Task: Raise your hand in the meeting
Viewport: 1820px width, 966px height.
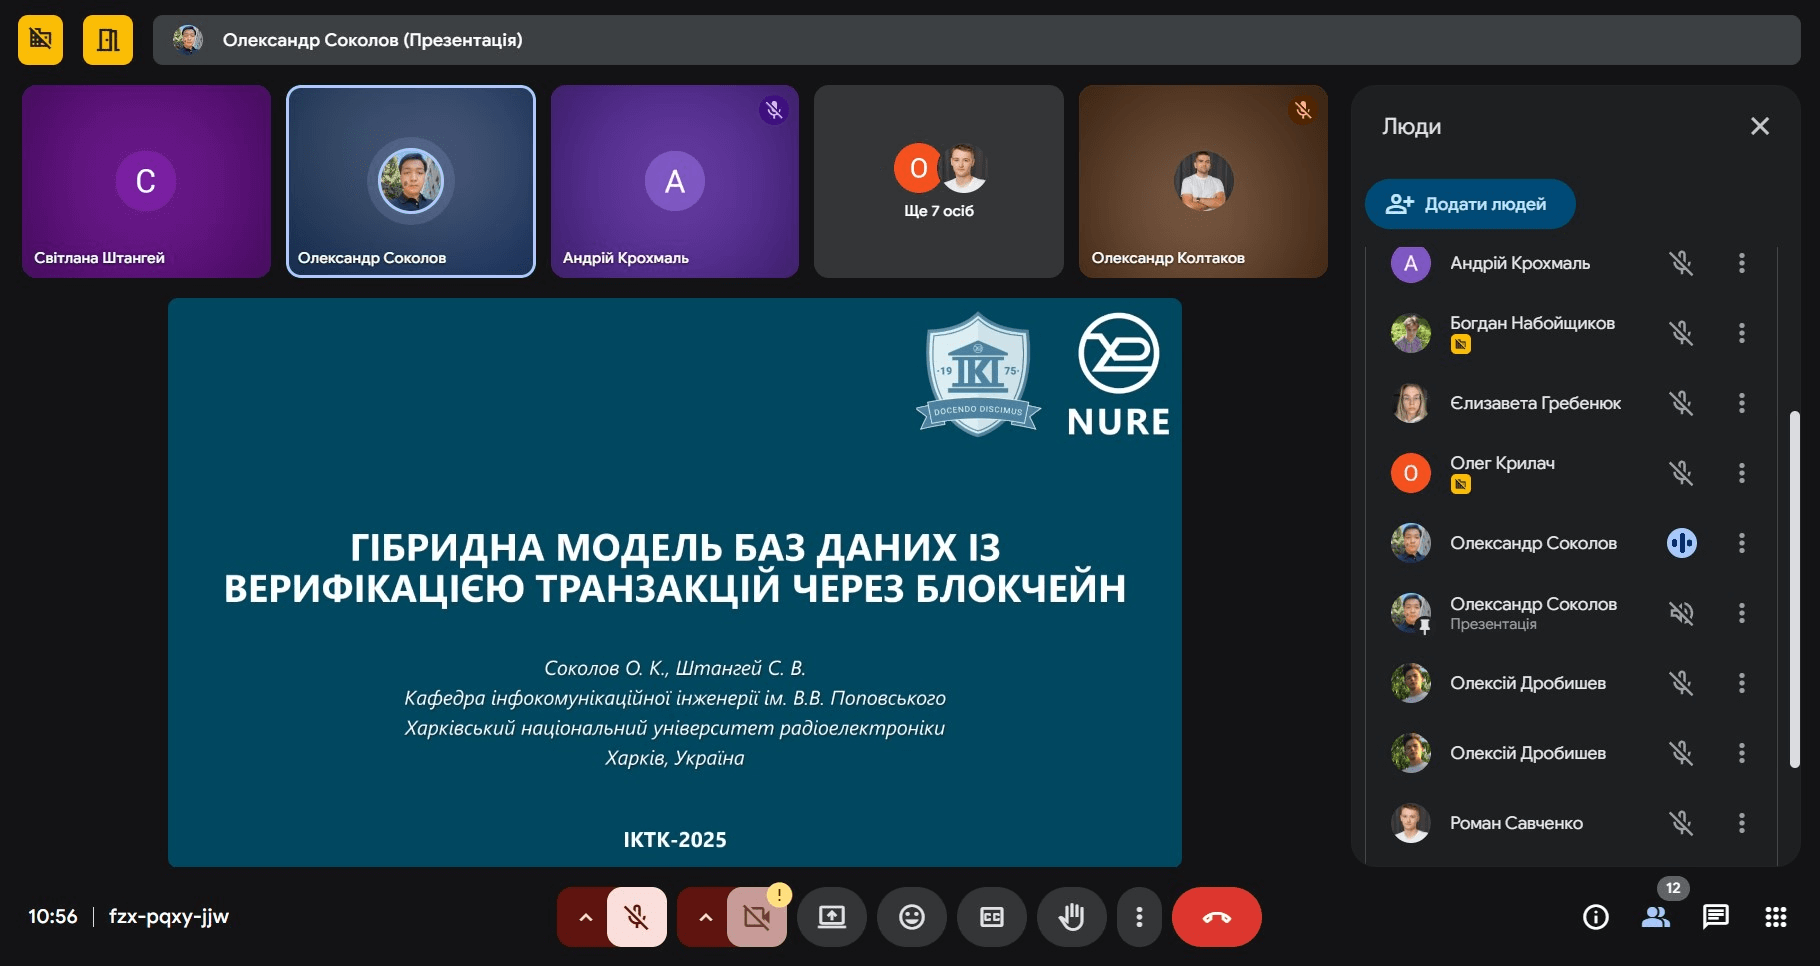Action: [1071, 917]
